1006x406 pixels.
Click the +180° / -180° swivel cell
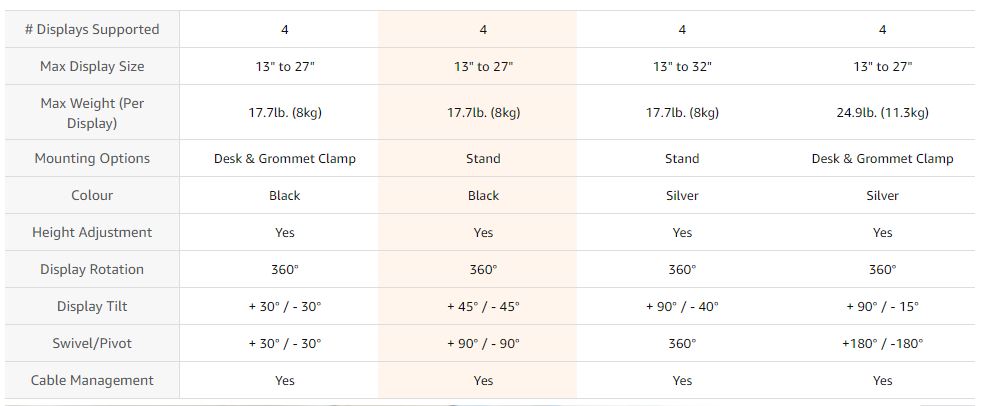[882, 344]
